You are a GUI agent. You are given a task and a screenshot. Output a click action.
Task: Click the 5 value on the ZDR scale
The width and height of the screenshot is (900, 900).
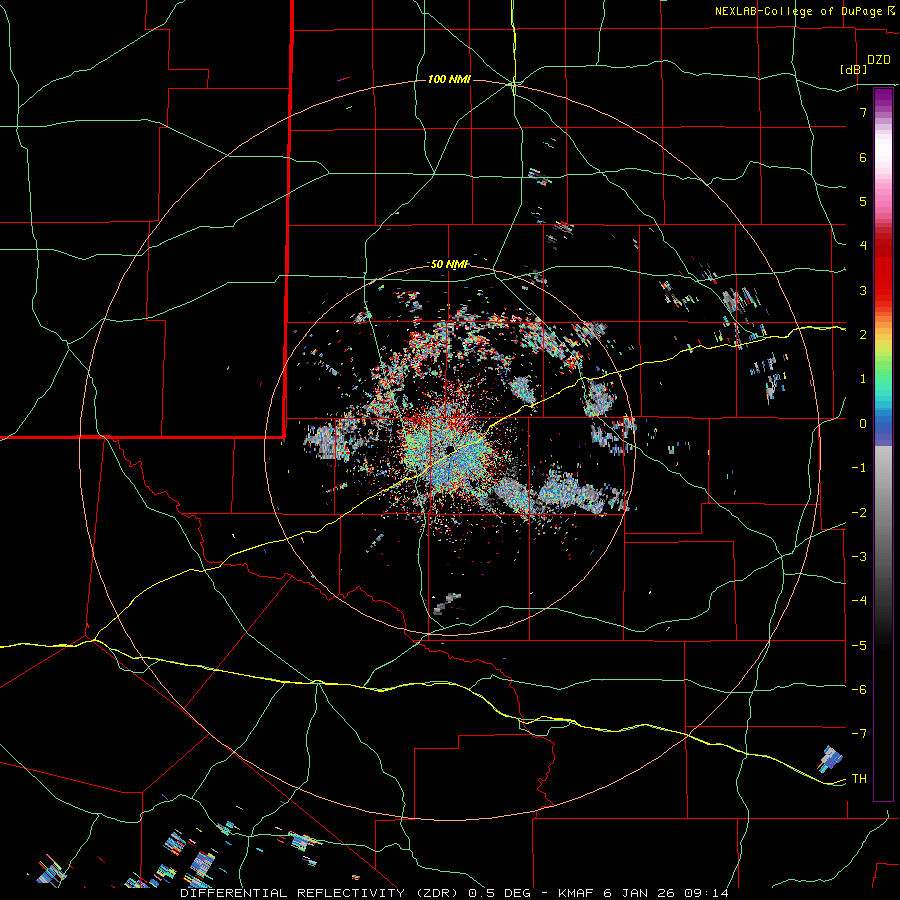click(863, 201)
